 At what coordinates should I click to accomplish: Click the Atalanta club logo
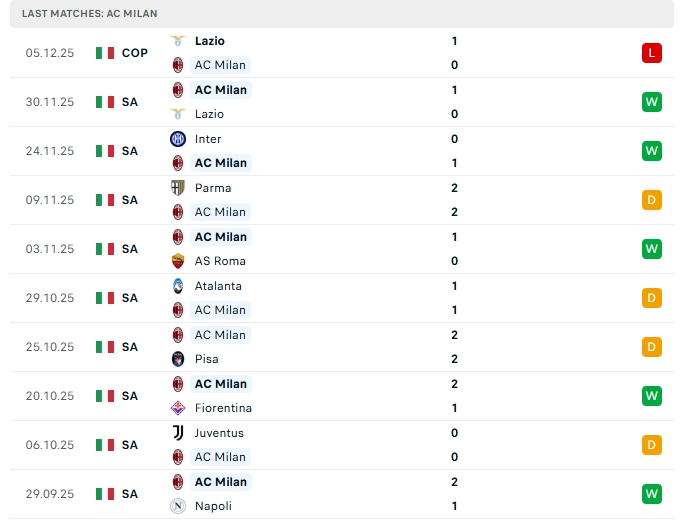(x=178, y=286)
